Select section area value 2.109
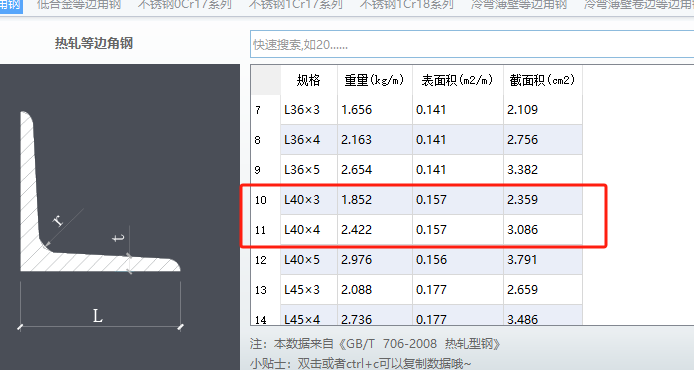The width and height of the screenshot is (694, 370). [543, 110]
